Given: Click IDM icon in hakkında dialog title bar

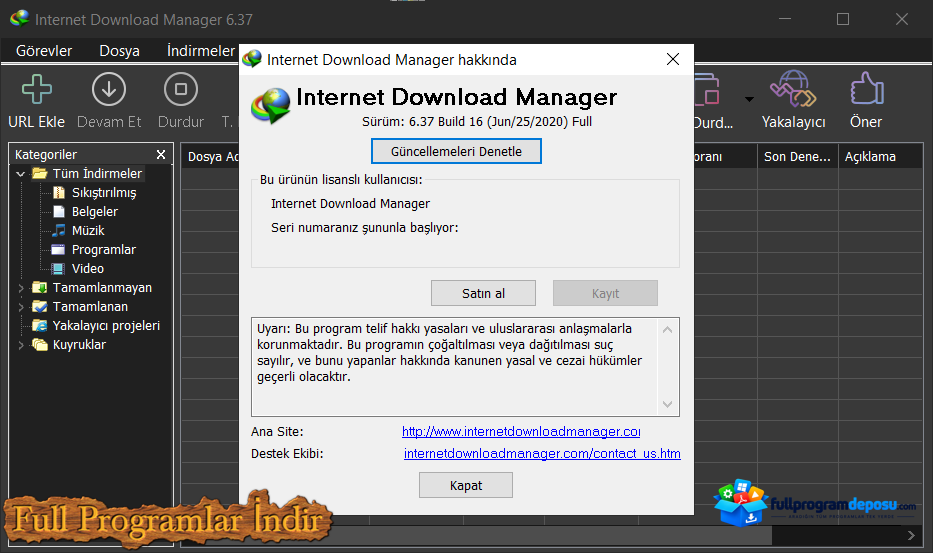Looking at the screenshot, I should point(252,58).
